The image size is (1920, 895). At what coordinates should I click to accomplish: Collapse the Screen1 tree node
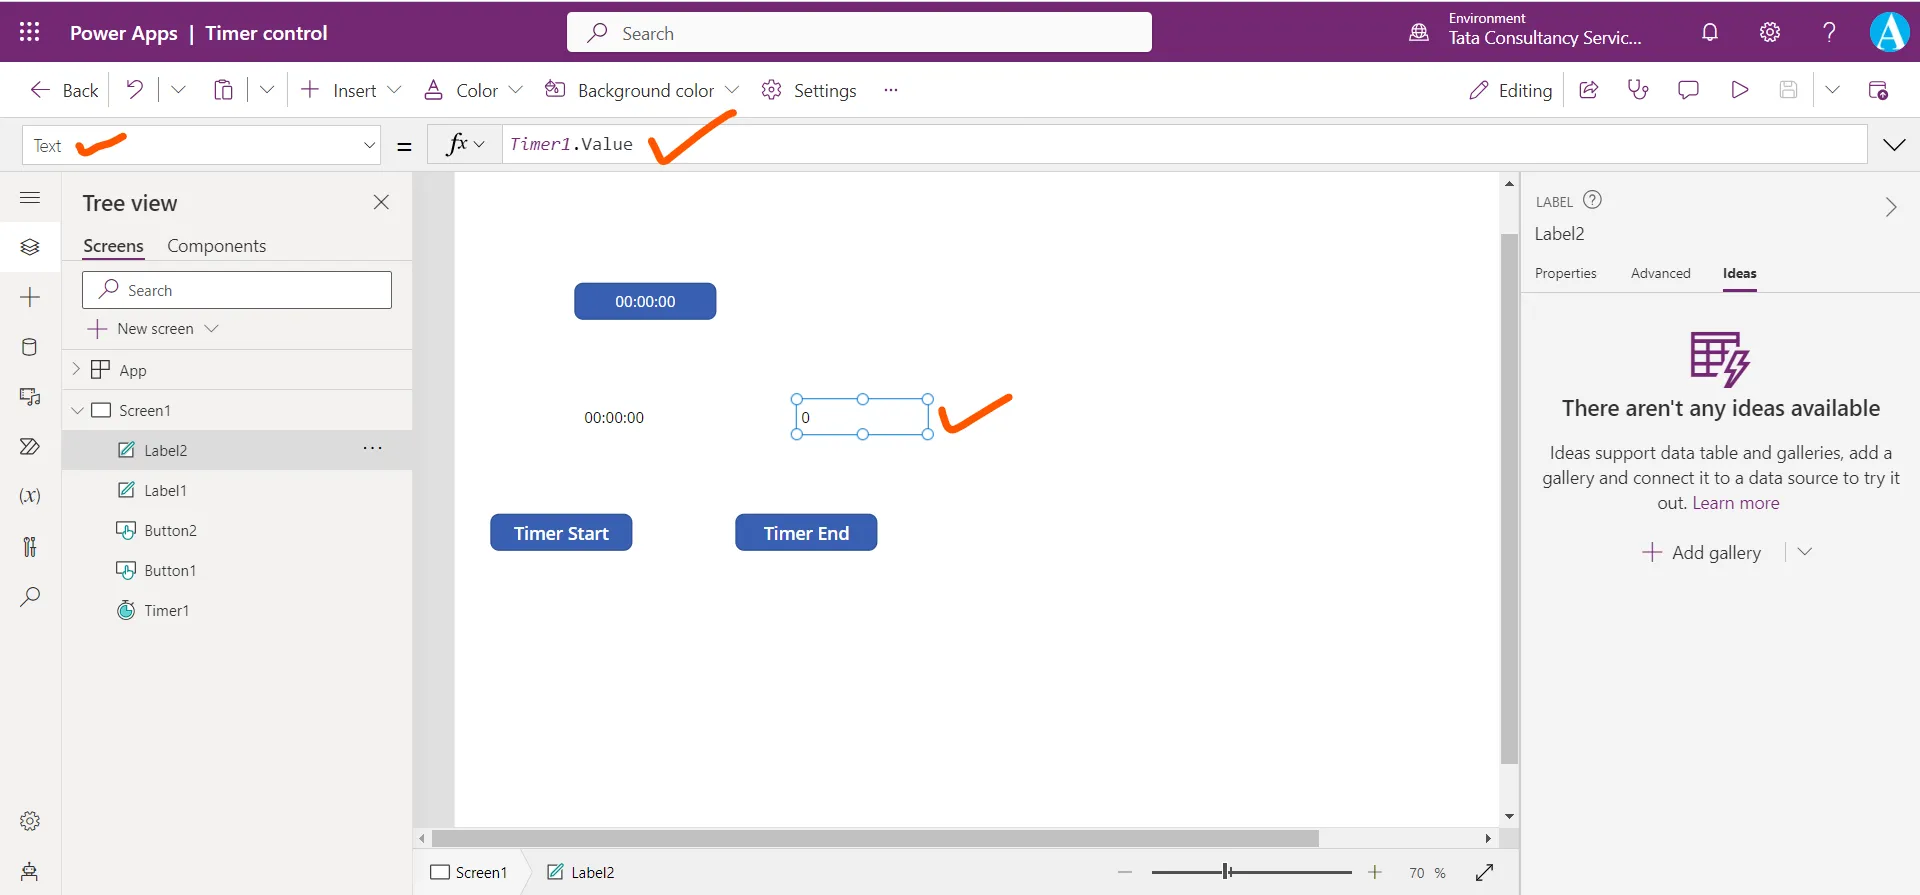click(x=77, y=410)
